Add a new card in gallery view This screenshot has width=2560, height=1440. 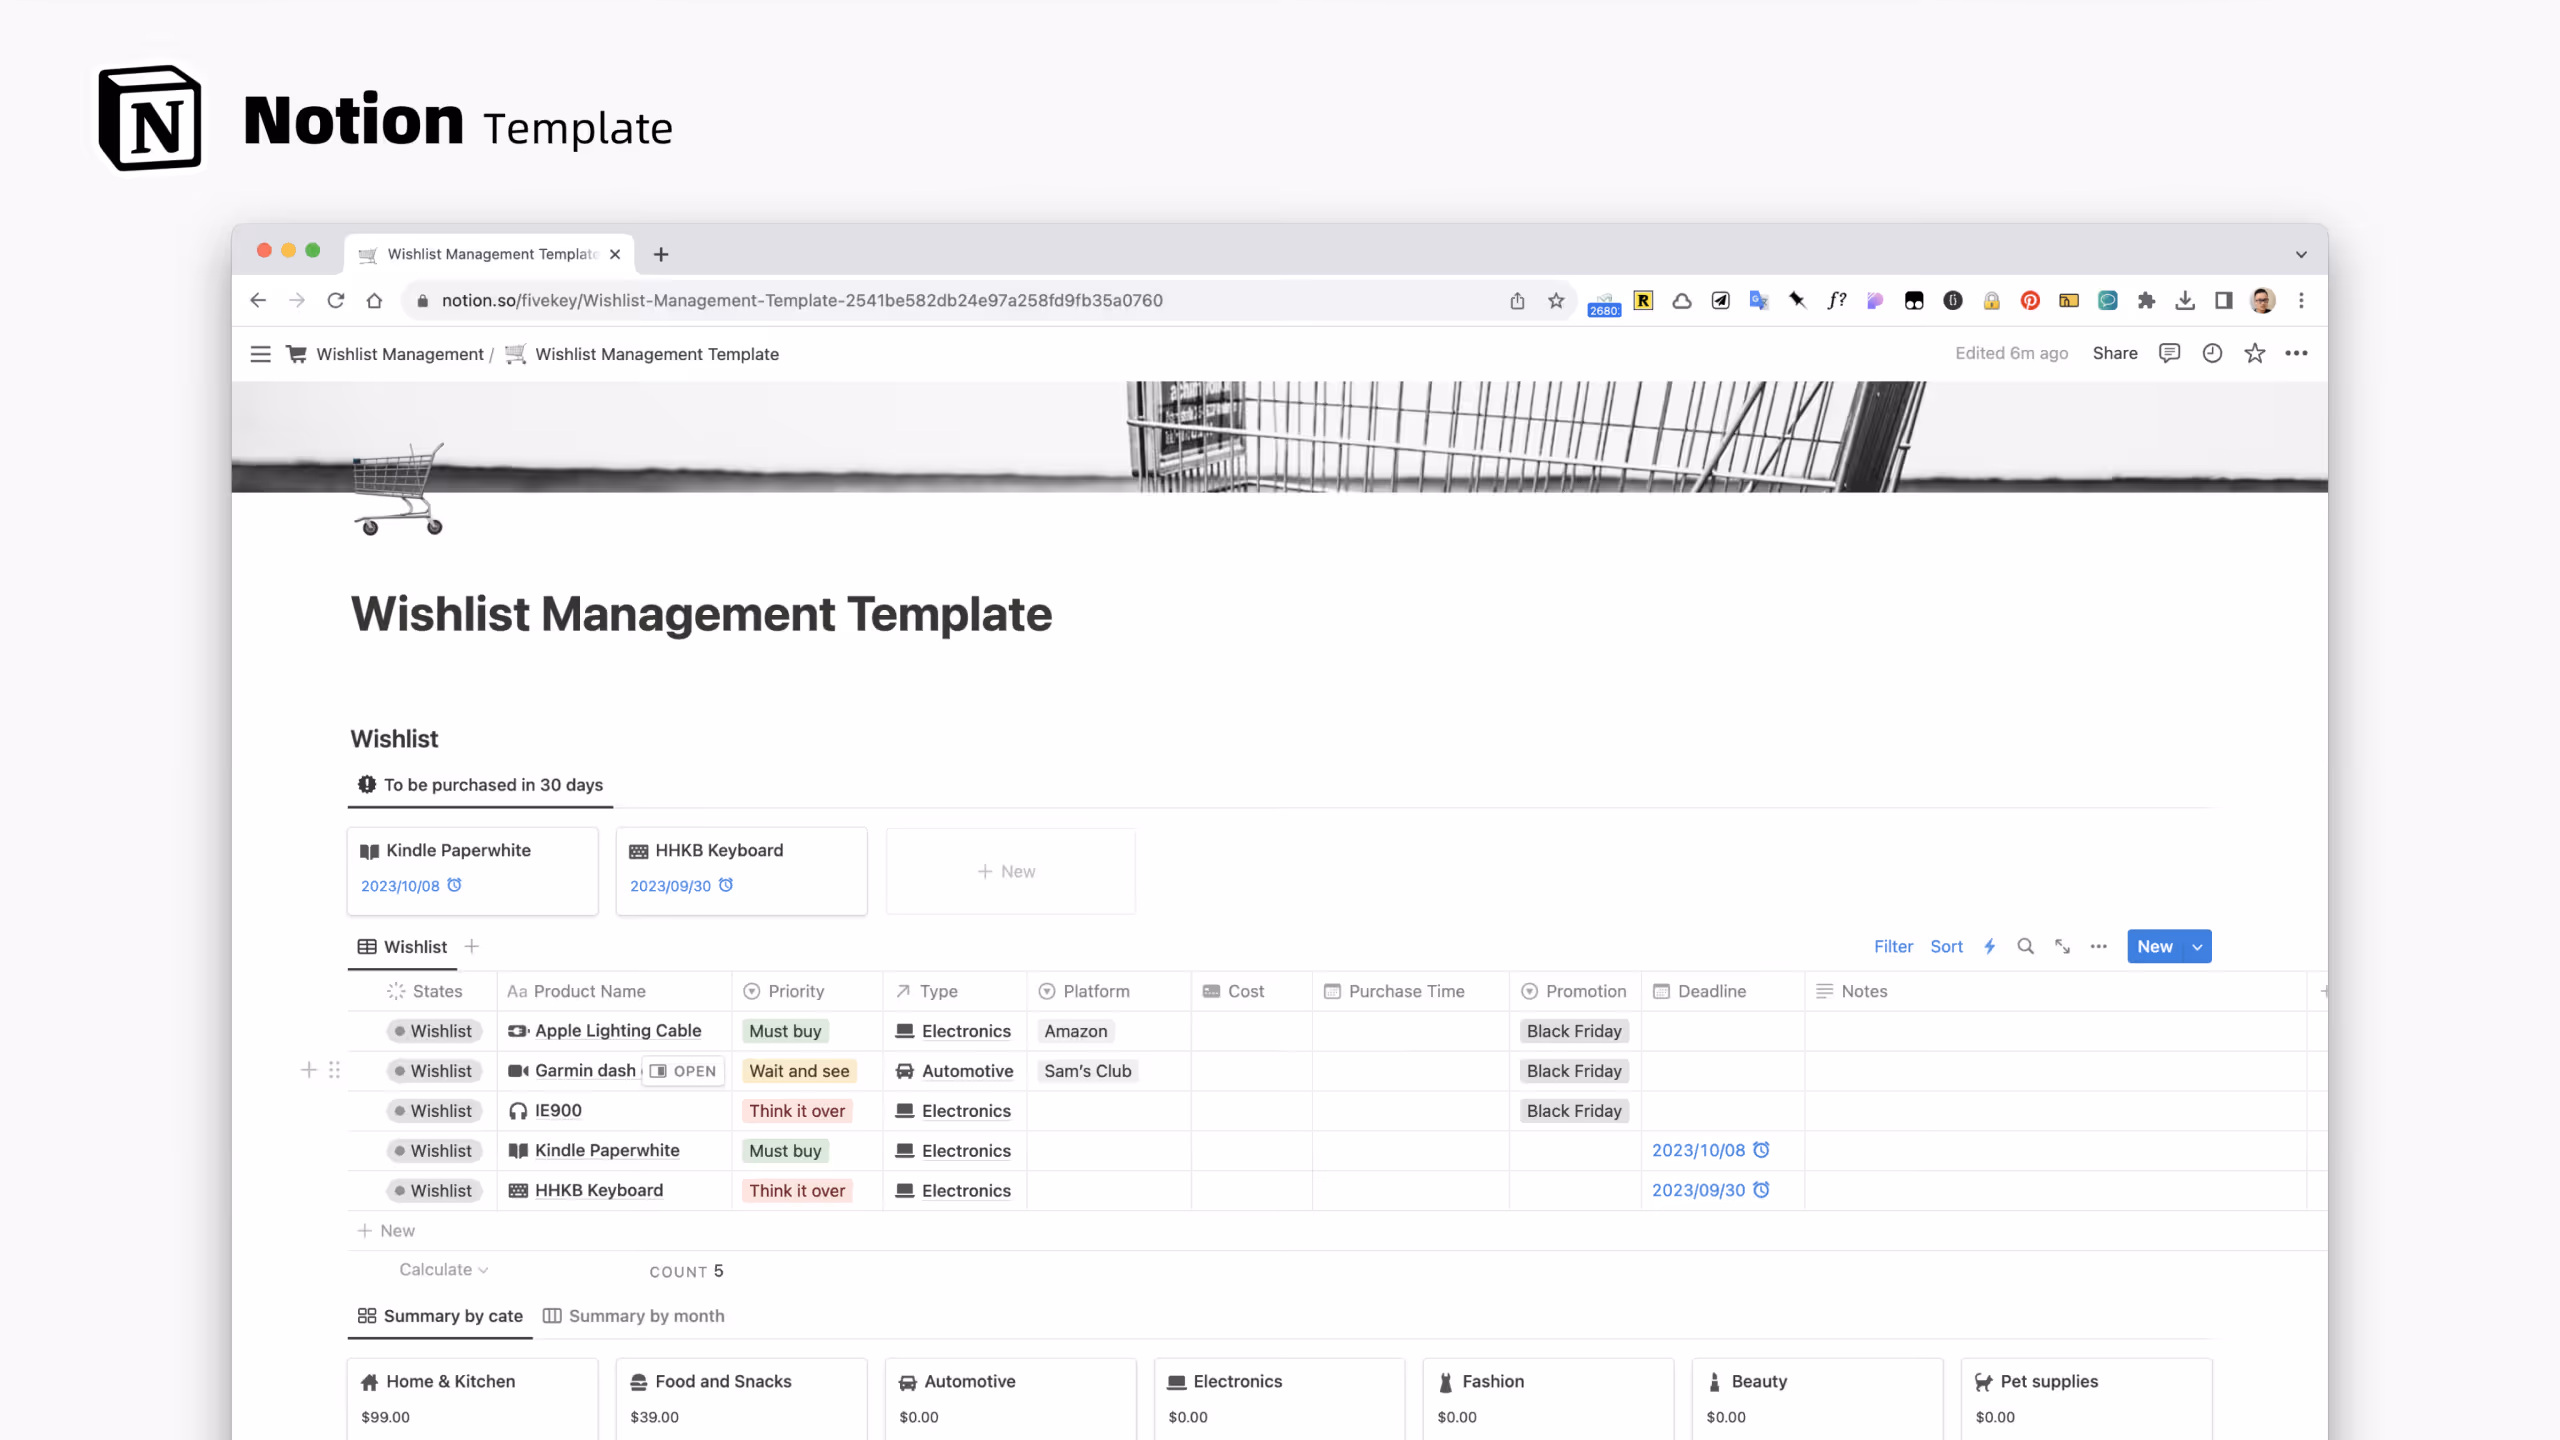pos(1010,871)
